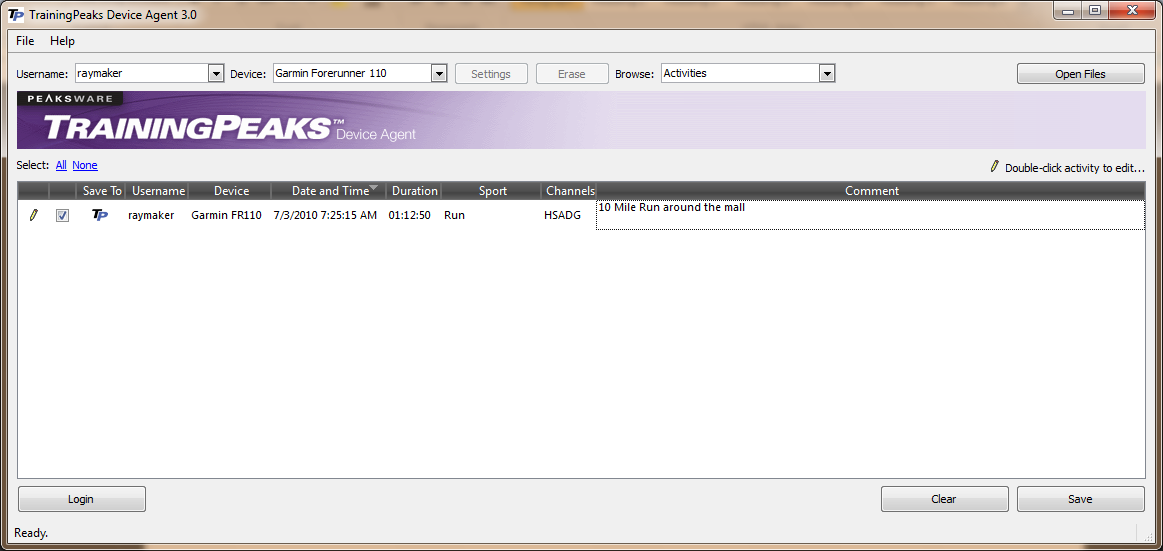The height and width of the screenshot is (551, 1163).
Task: Click the '7/3/2010 7:25:15 AM' date cell
Action: [325, 215]
